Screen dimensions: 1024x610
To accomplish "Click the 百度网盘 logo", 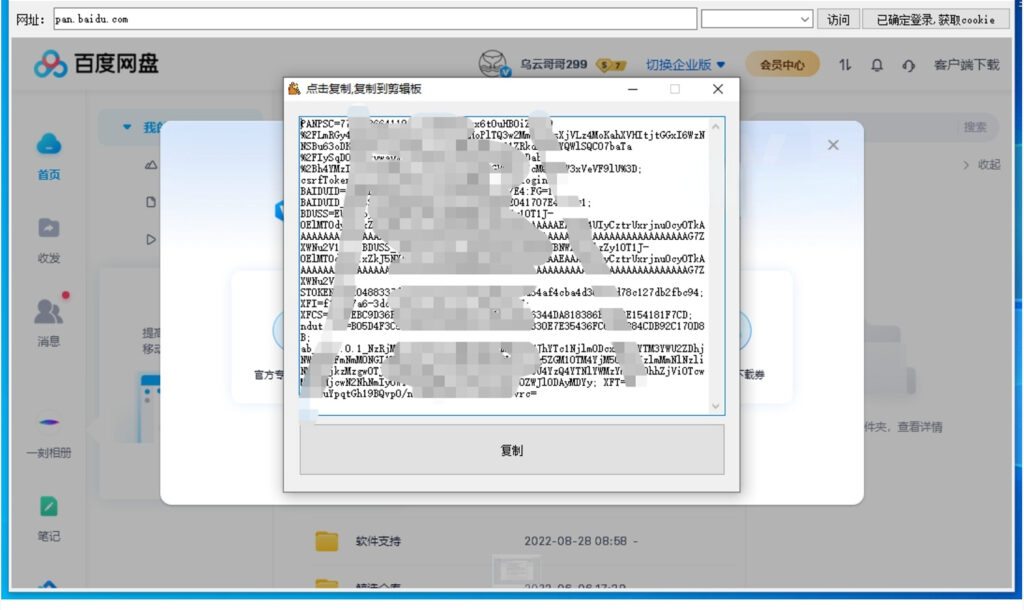I will tap(96, 64).
